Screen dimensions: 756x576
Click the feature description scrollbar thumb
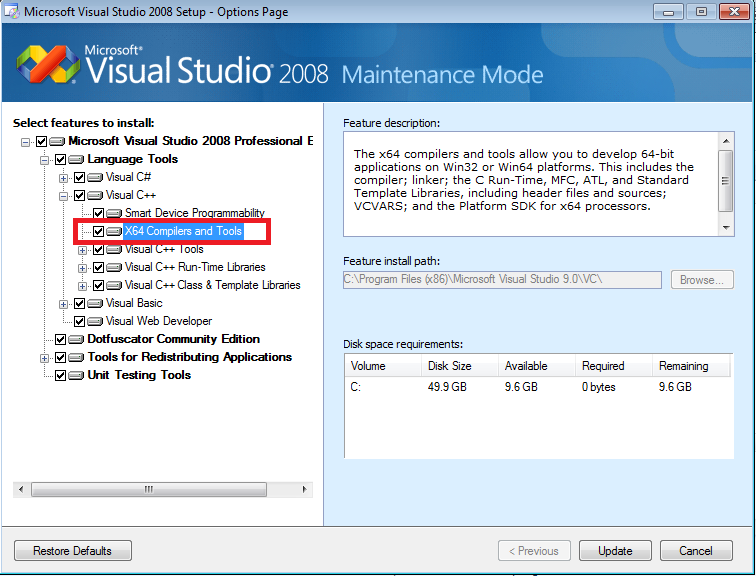(x=726, y=181)
